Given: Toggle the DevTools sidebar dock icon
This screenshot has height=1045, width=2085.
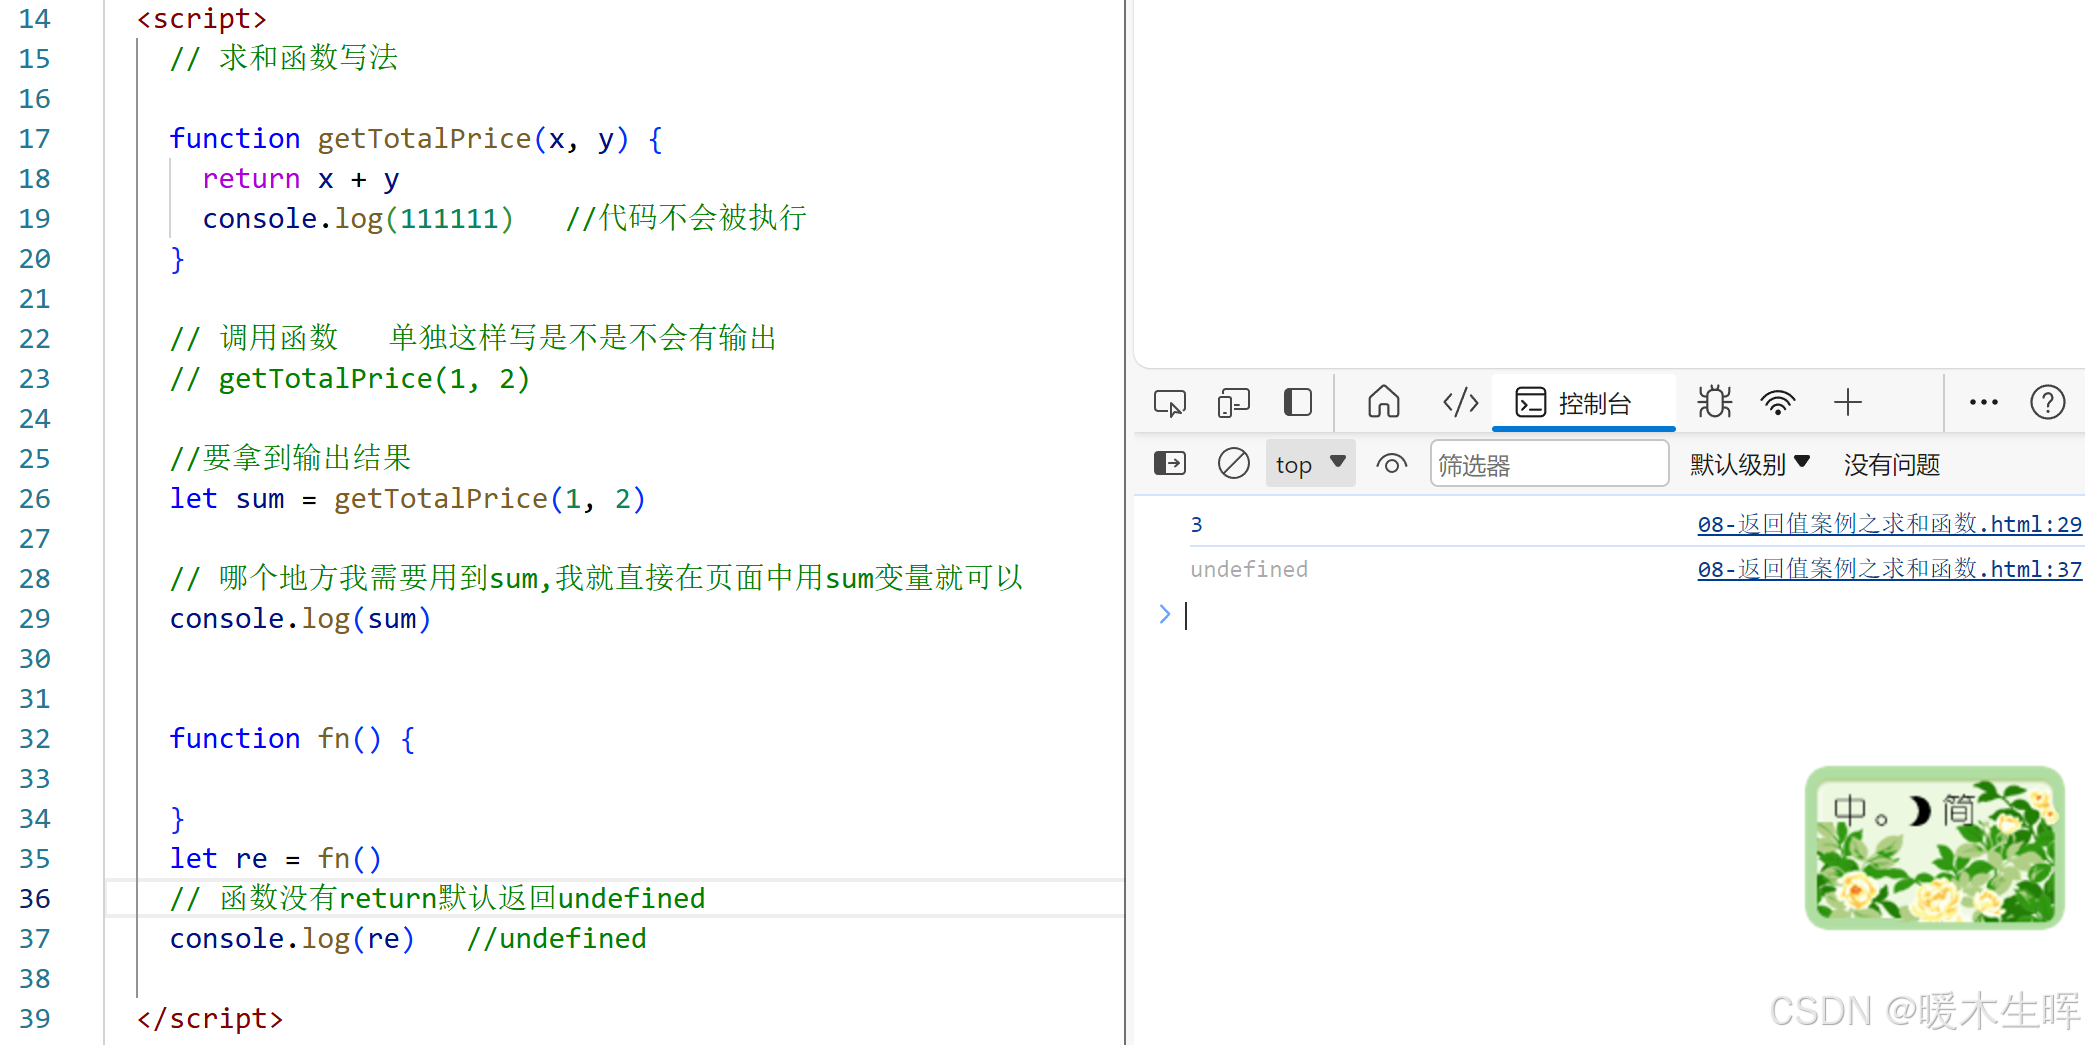Looking at the screenshot, I should pos(1298,403).
